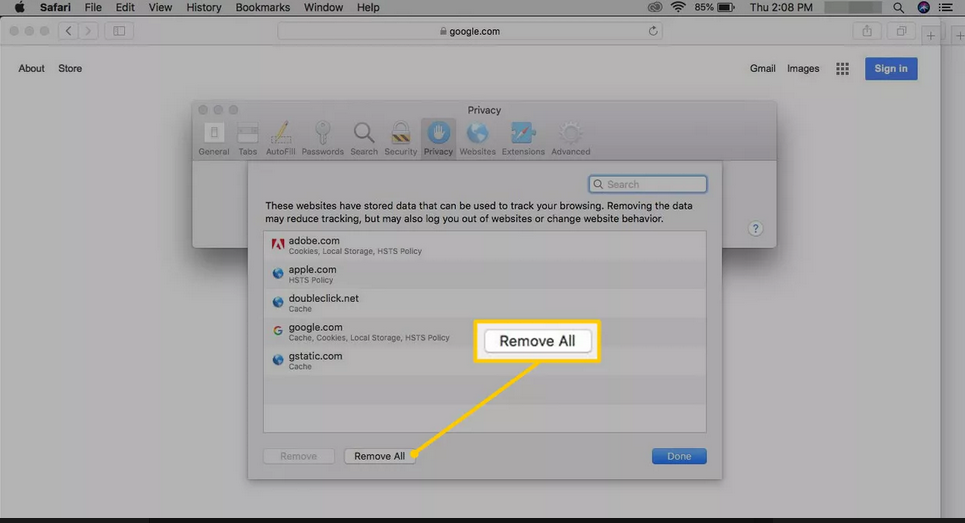Screen dimensions: 965x523
Task: Open the File menu
Action: point(93,7)
